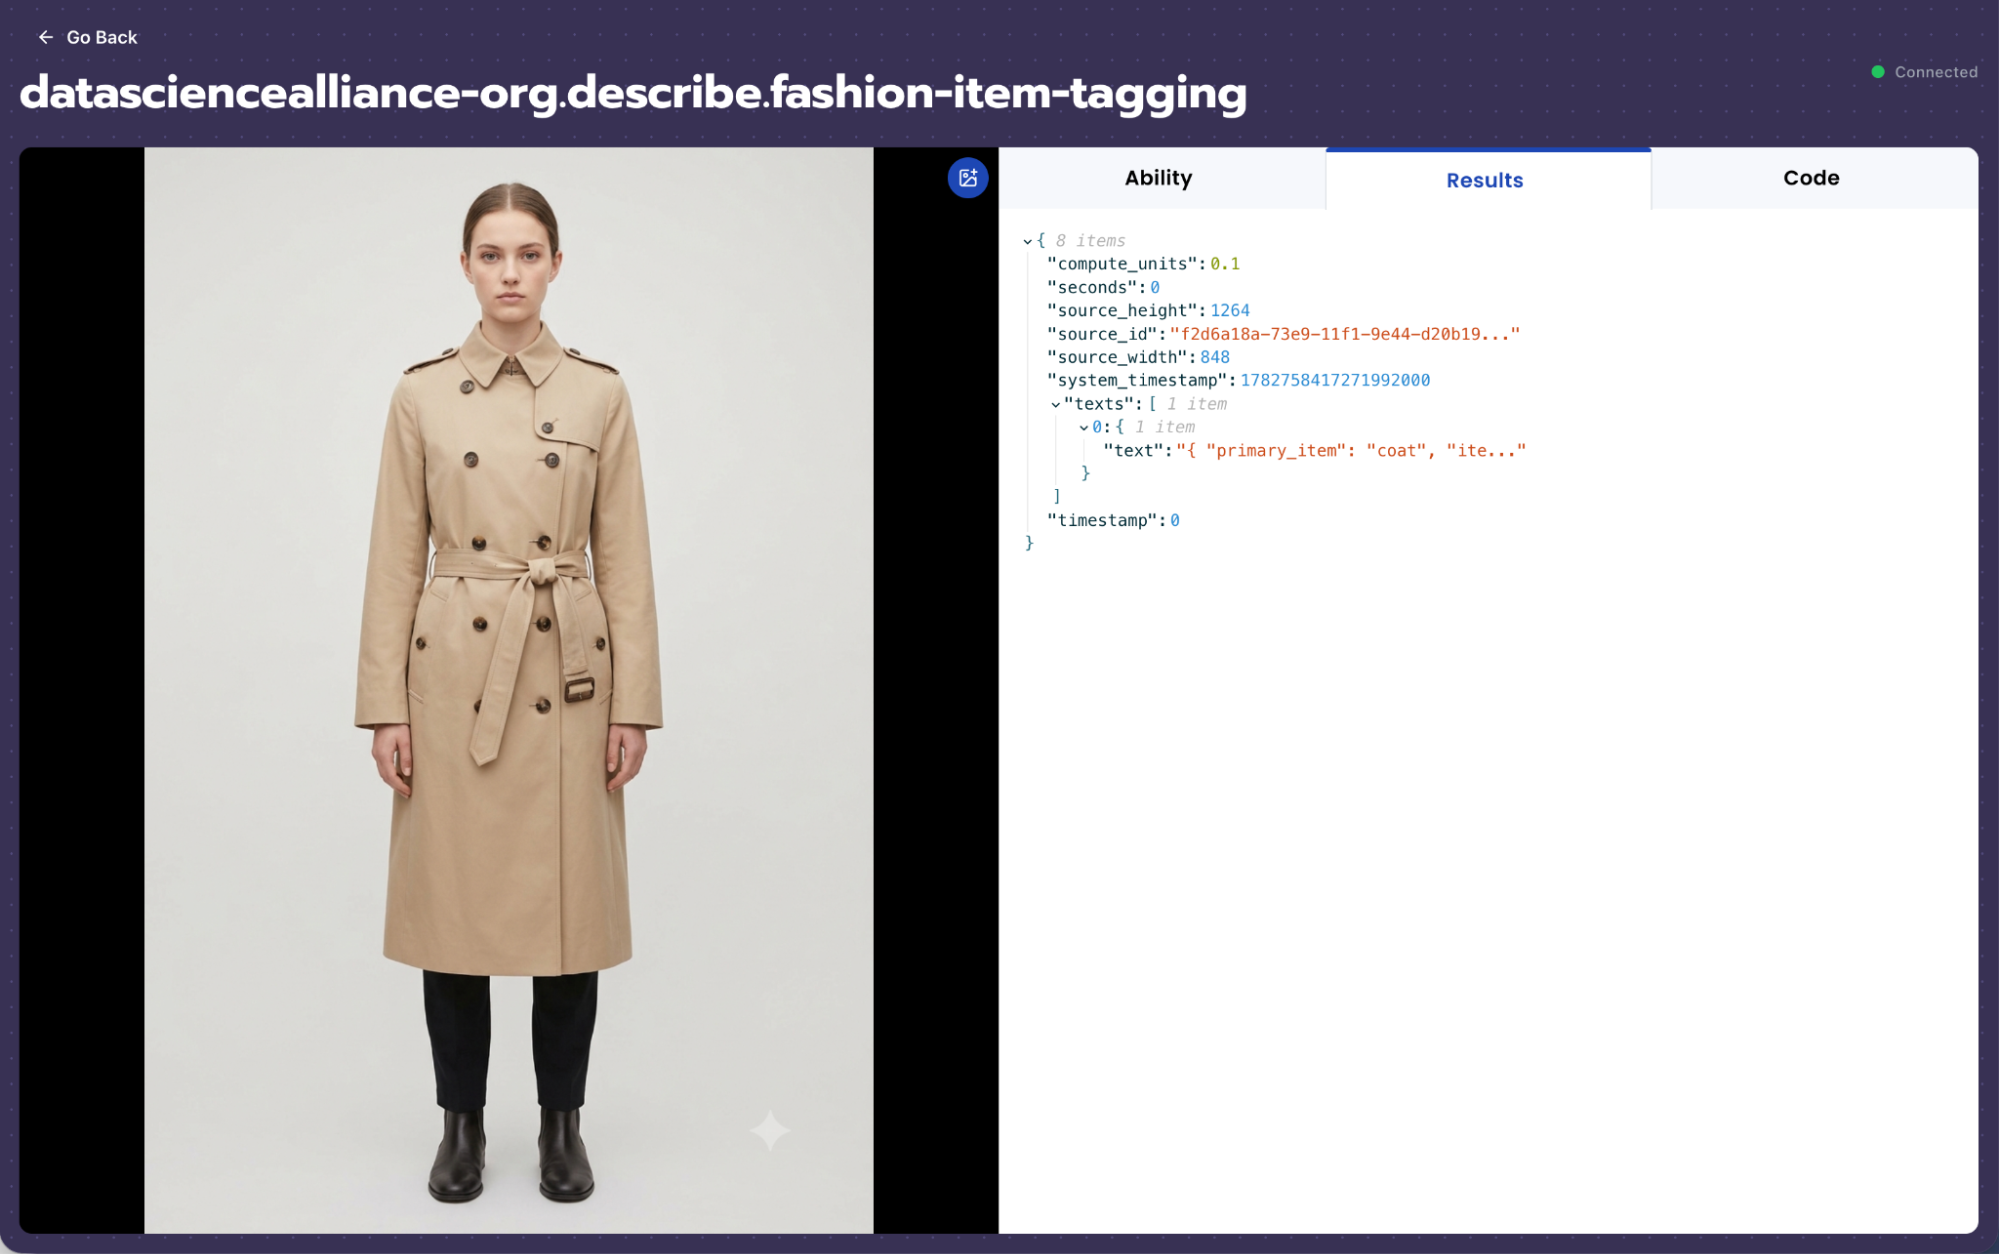The height and width of the screenshot is (1255, 1999).
Task: Click the Go Back link
Action: point(87,37)
